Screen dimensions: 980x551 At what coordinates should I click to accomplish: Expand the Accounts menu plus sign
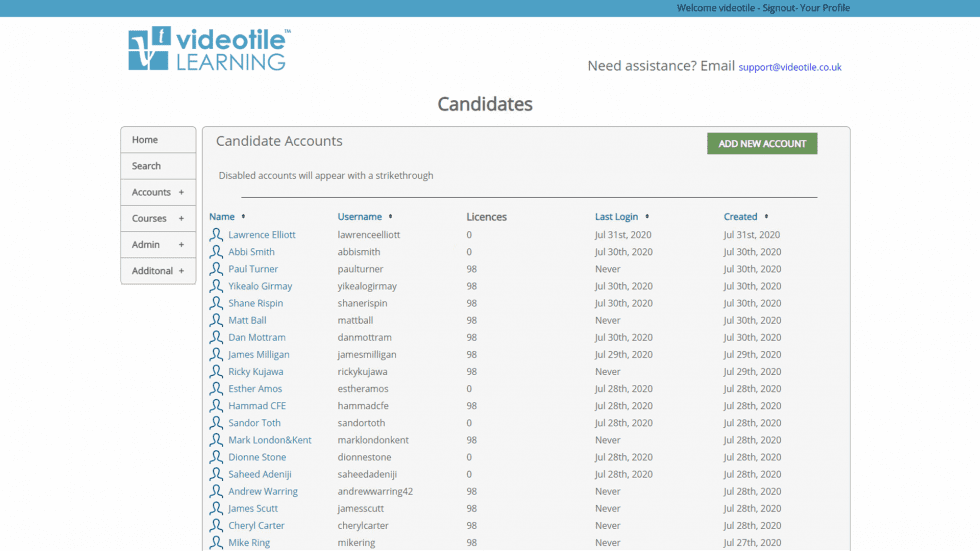coord(181,192)
